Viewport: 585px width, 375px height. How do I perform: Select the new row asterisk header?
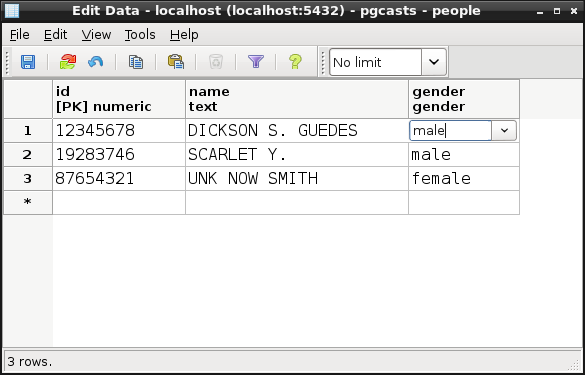coord(28,202)
